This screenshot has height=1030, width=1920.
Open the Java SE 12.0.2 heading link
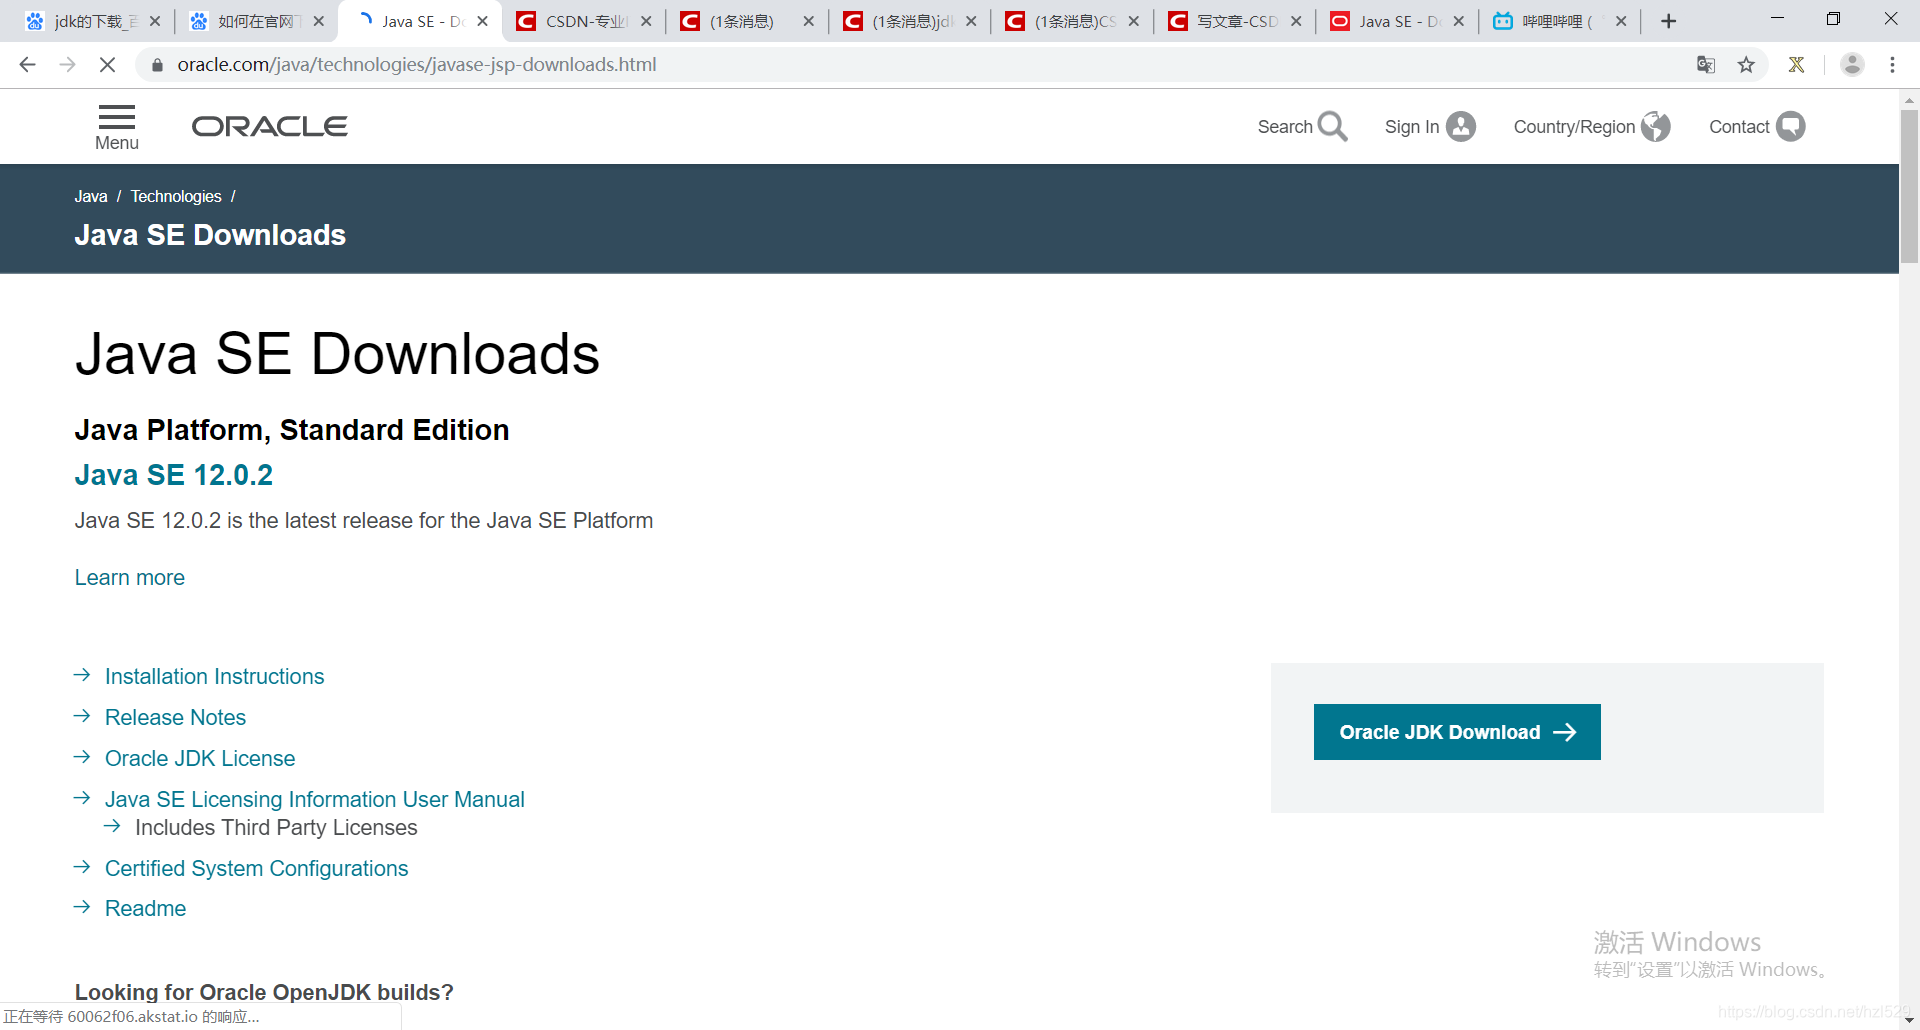point(174,475)
